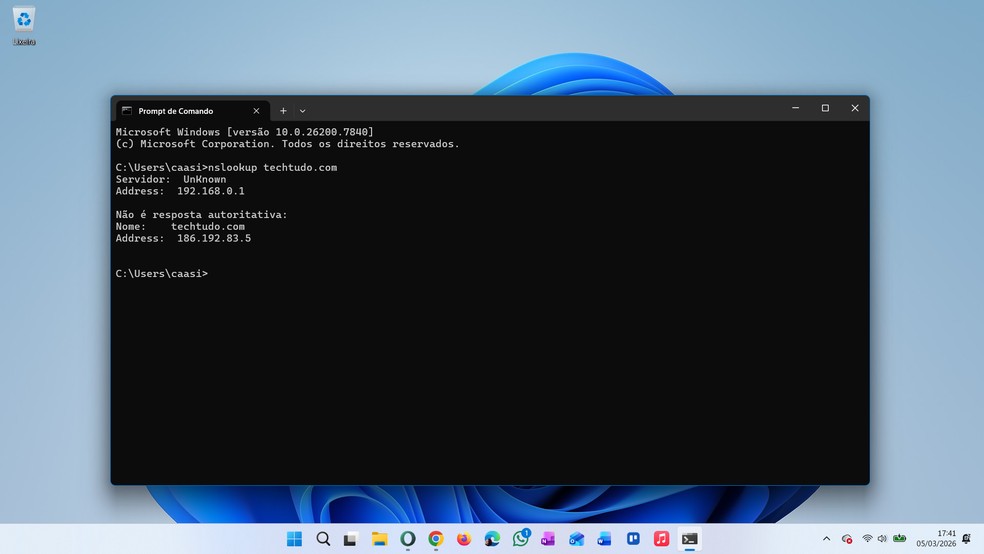Viewport: 984px width, 554px height.
Task: Click the Microsoft Windows version line
Action: point(245,132)
